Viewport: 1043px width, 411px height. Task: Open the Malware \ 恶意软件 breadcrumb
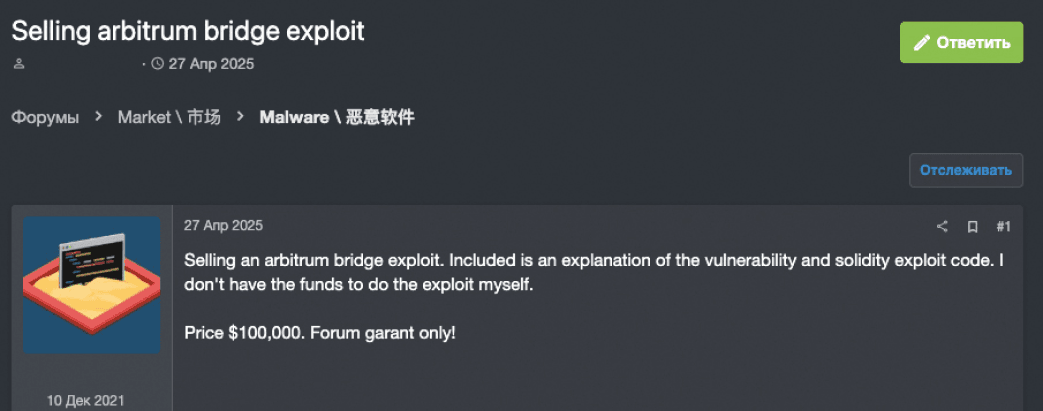click(x=336, y=117)
